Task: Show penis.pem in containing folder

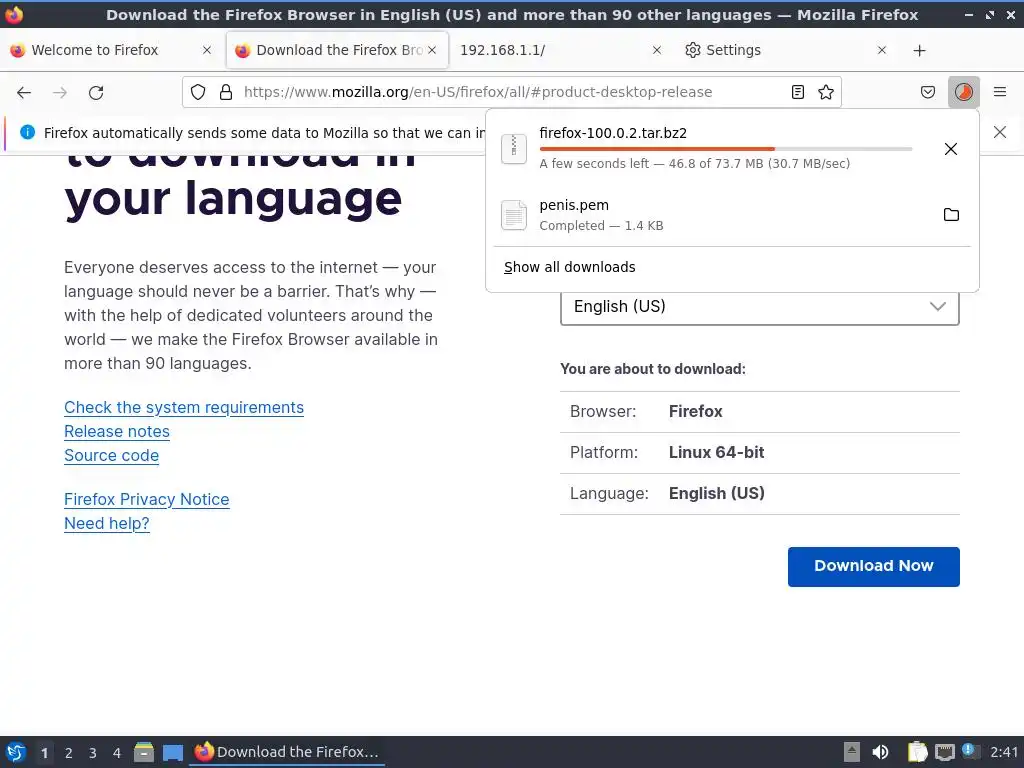Action: pos(951,214)
